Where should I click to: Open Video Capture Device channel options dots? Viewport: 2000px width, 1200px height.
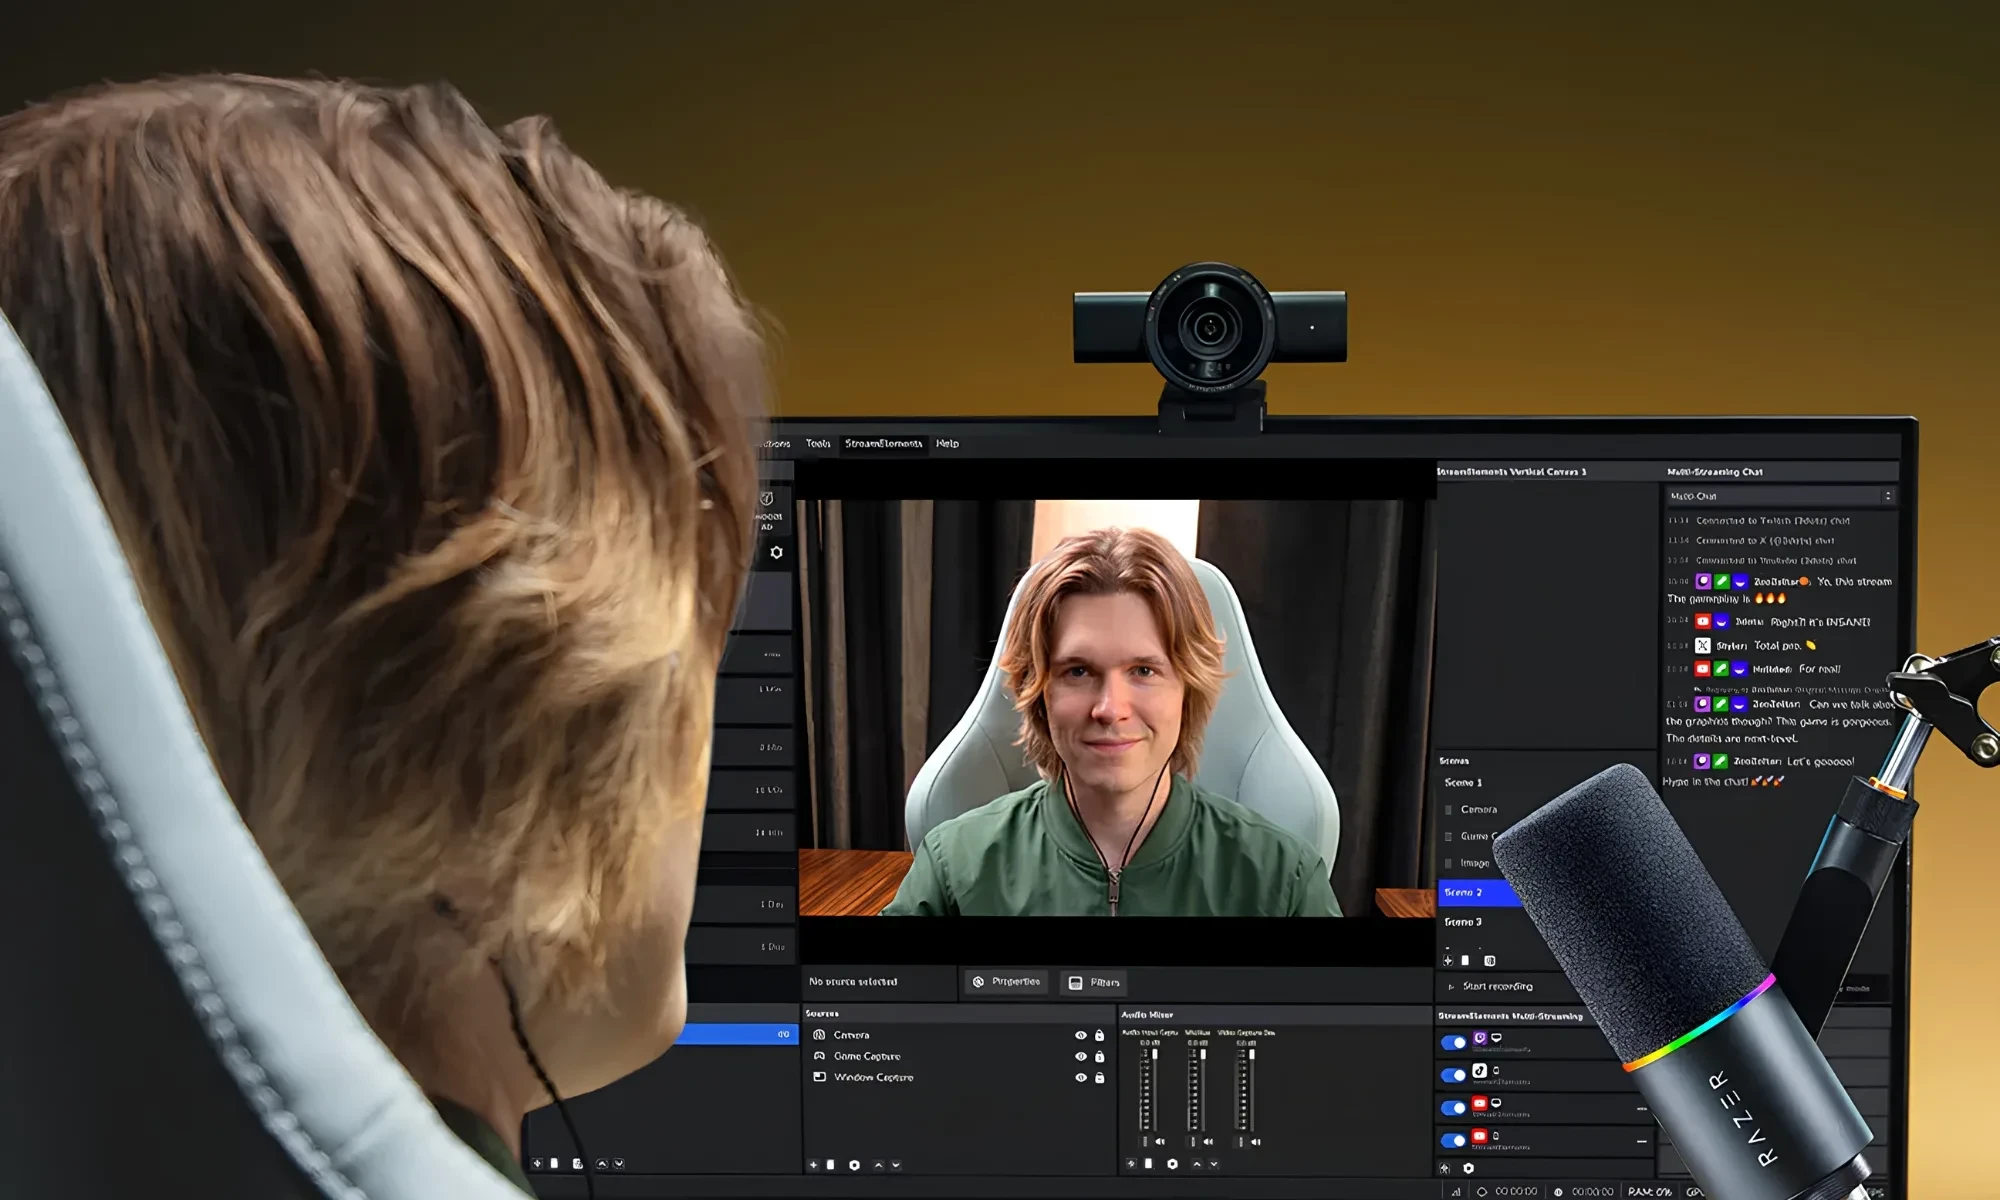pyautogui.click(x=1241, y=1141)
